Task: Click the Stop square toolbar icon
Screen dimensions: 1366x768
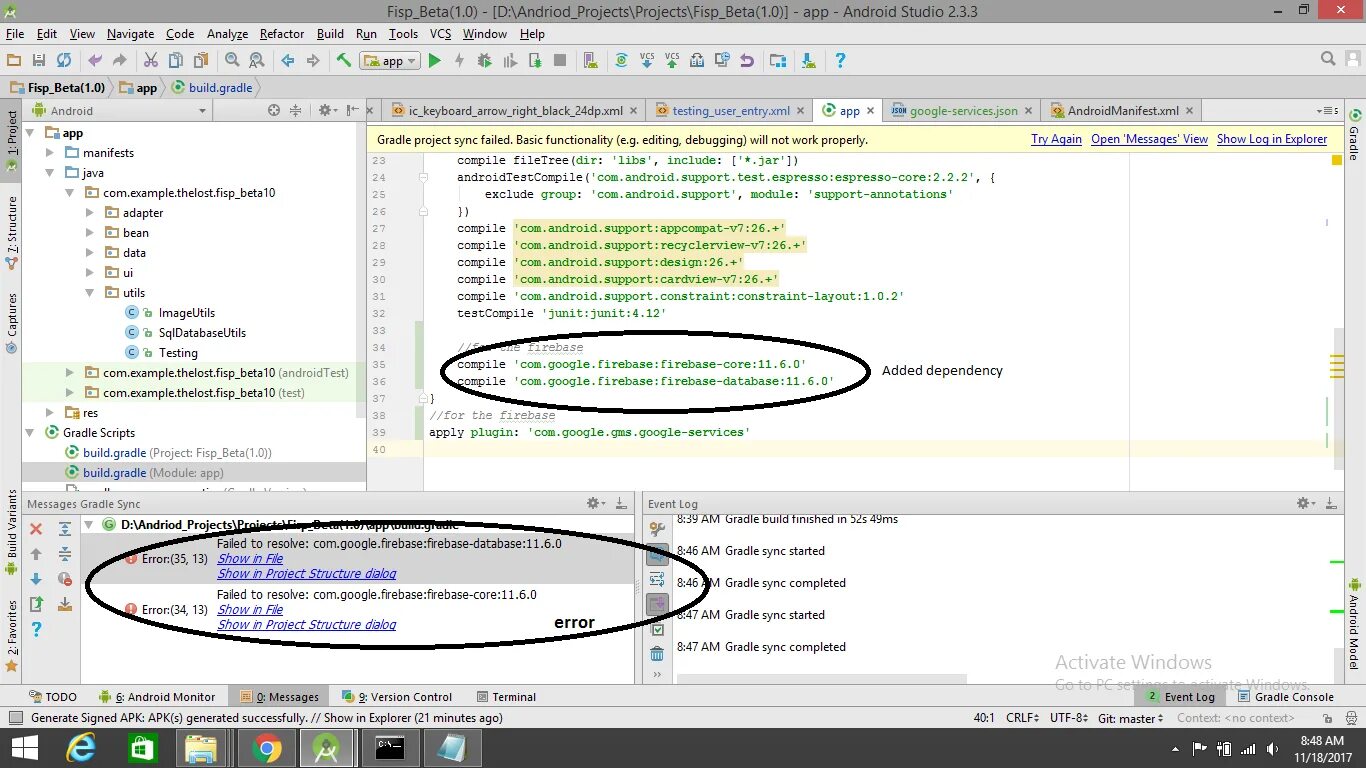Action: pyautogui.click(x=560, y=61)
